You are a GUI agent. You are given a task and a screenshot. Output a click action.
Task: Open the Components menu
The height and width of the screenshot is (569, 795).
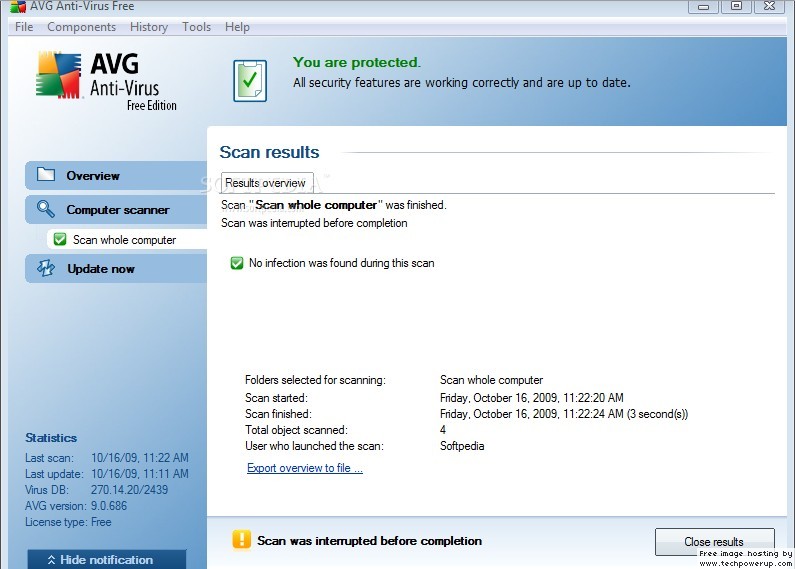point(82,27)
